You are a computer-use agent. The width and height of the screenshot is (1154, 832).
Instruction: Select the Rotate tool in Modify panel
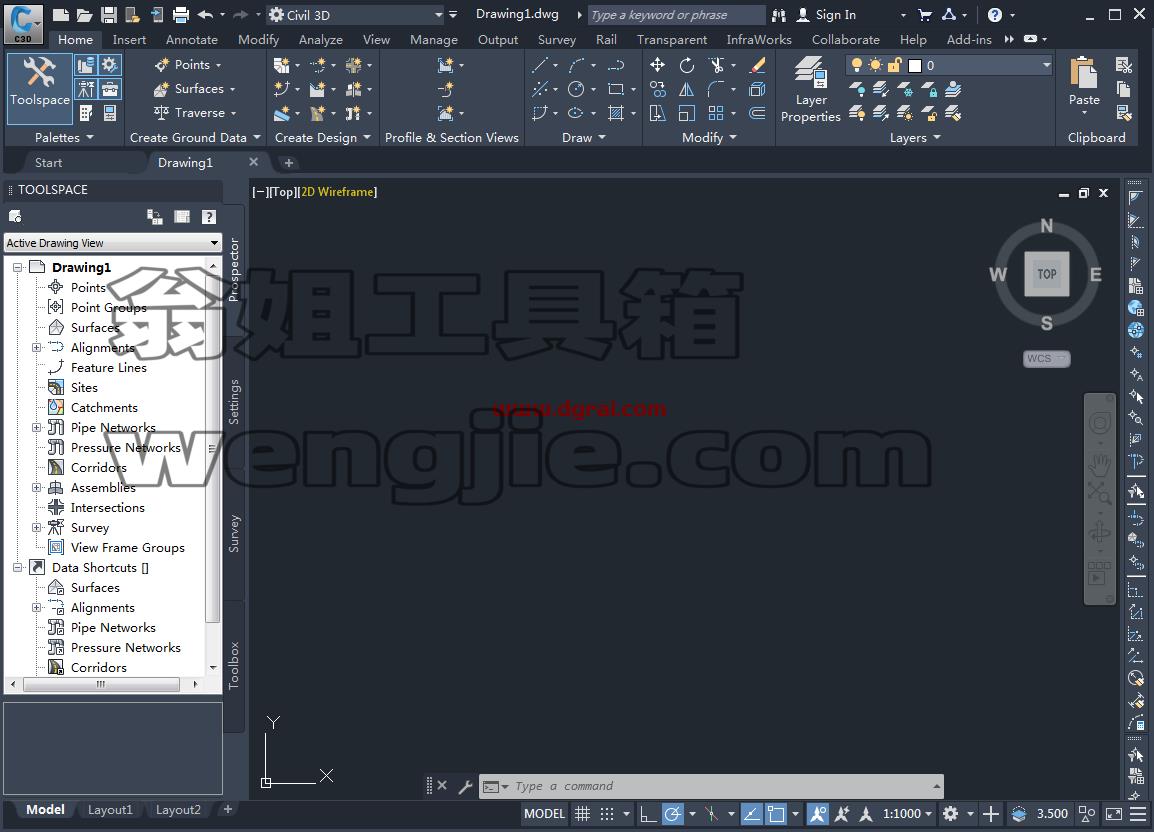(687, 66)
